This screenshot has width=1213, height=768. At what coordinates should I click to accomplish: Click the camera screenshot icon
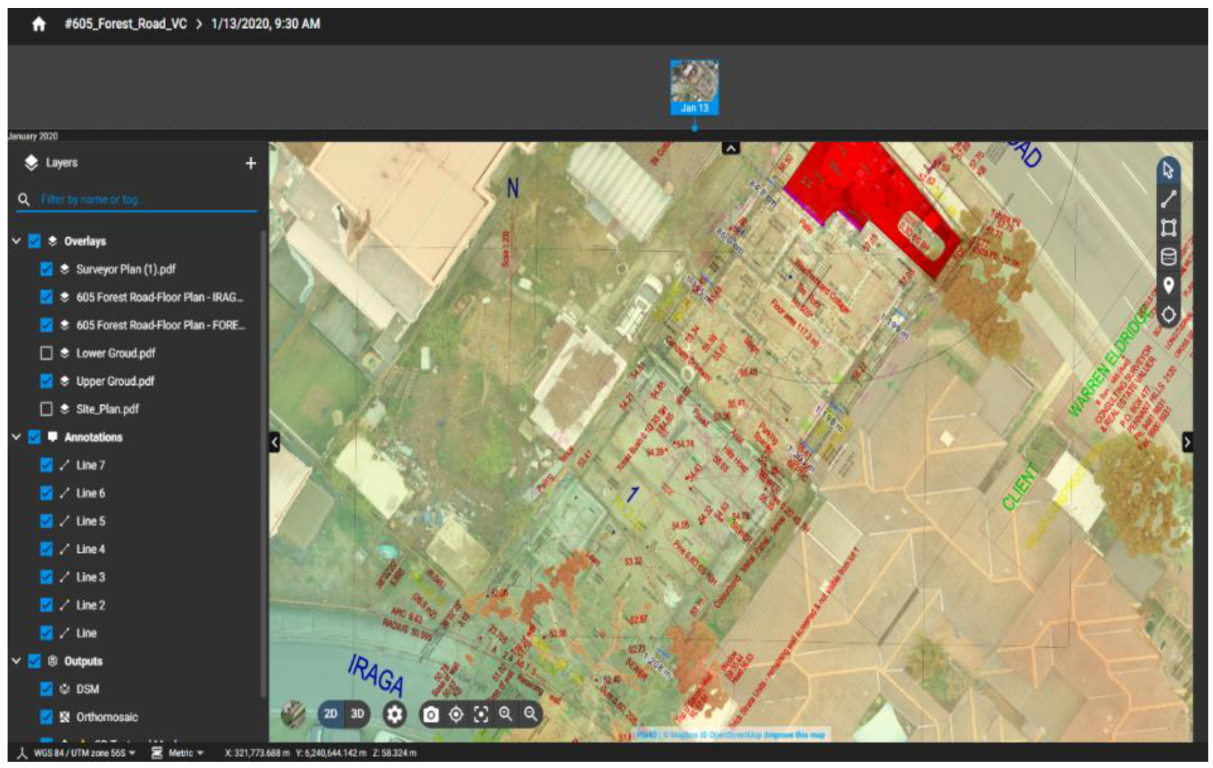click(431, 714)
